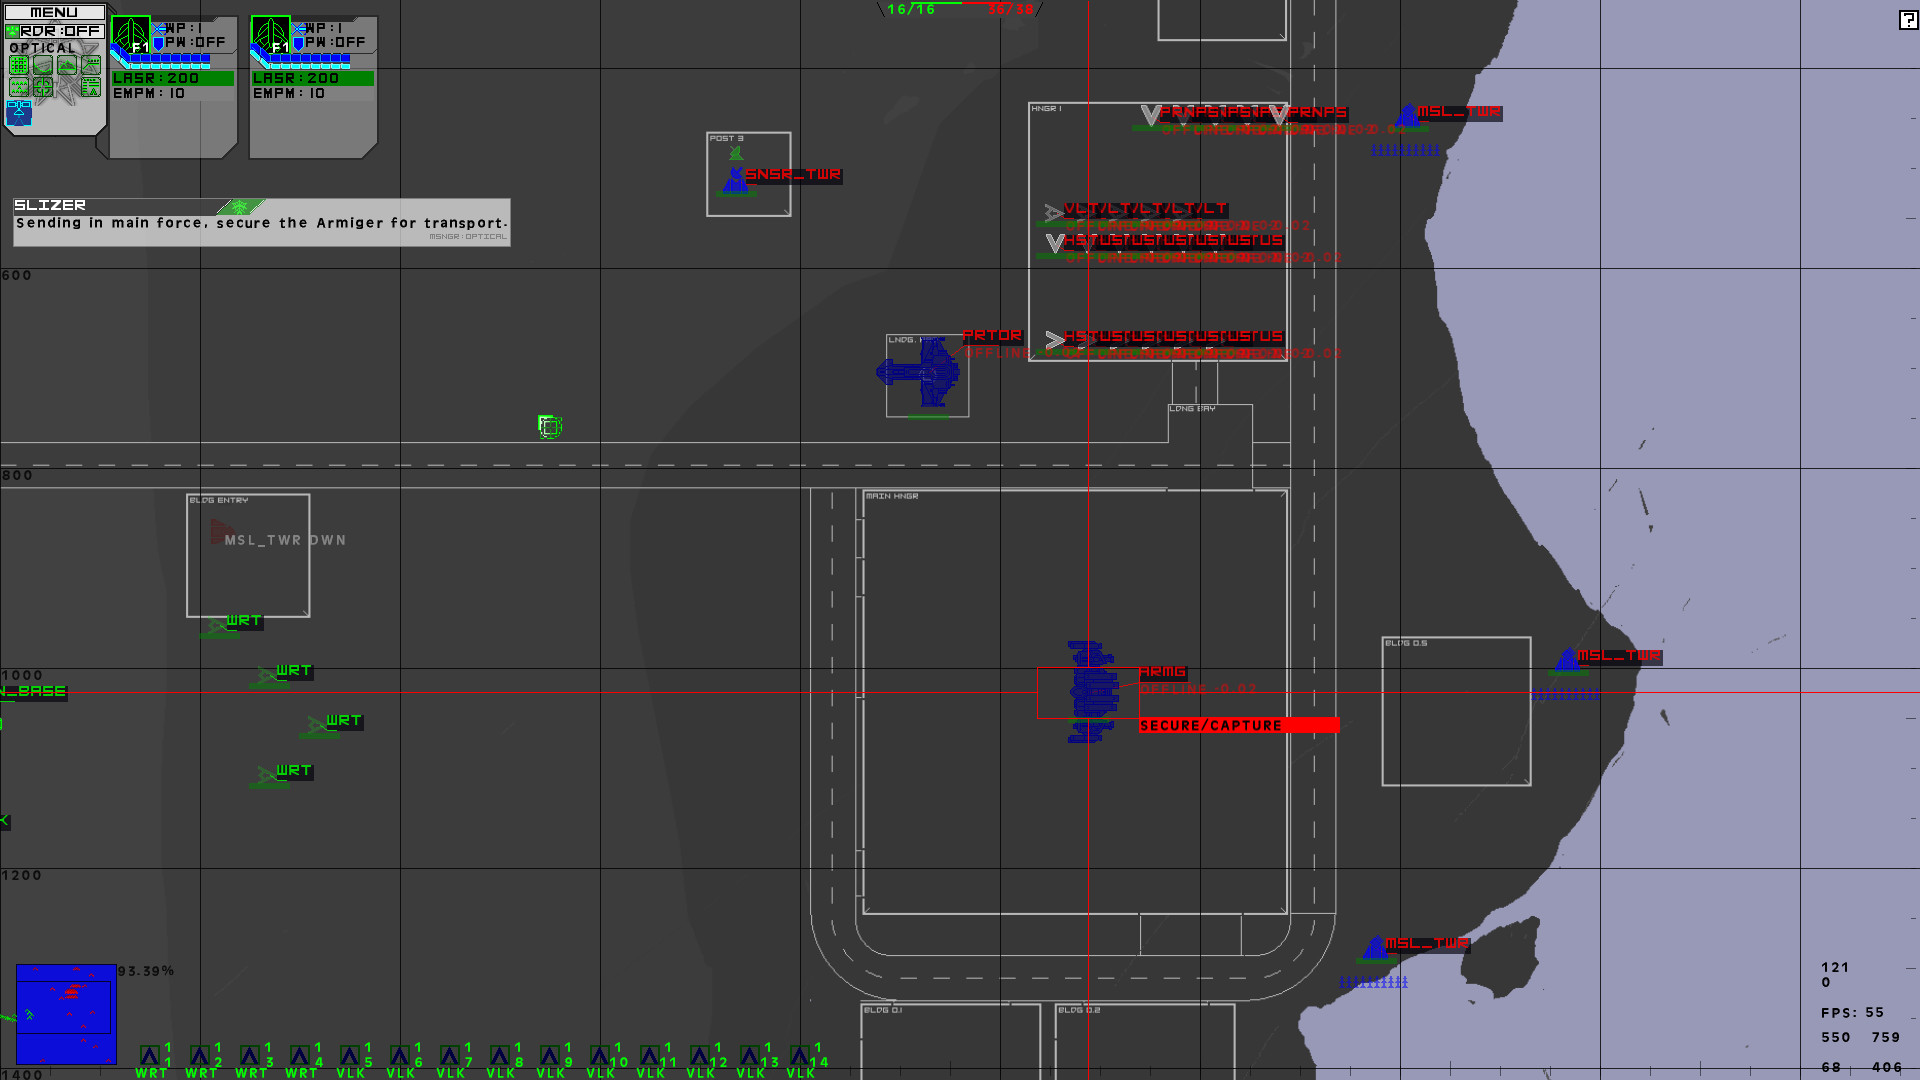The height and width of the screenshot is (1080, 1920).
Task: Click the OPTICAL mode label
Action: [x=42, y=48]
